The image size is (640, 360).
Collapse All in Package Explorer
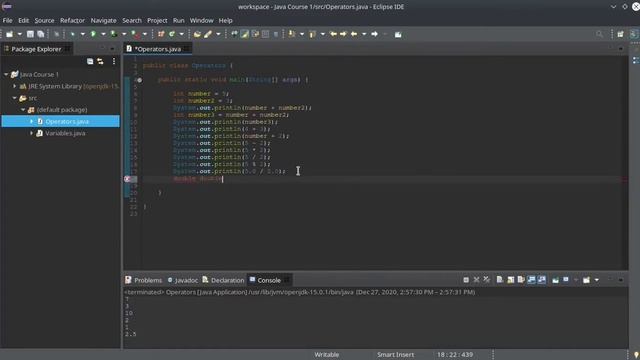[90, 61]
